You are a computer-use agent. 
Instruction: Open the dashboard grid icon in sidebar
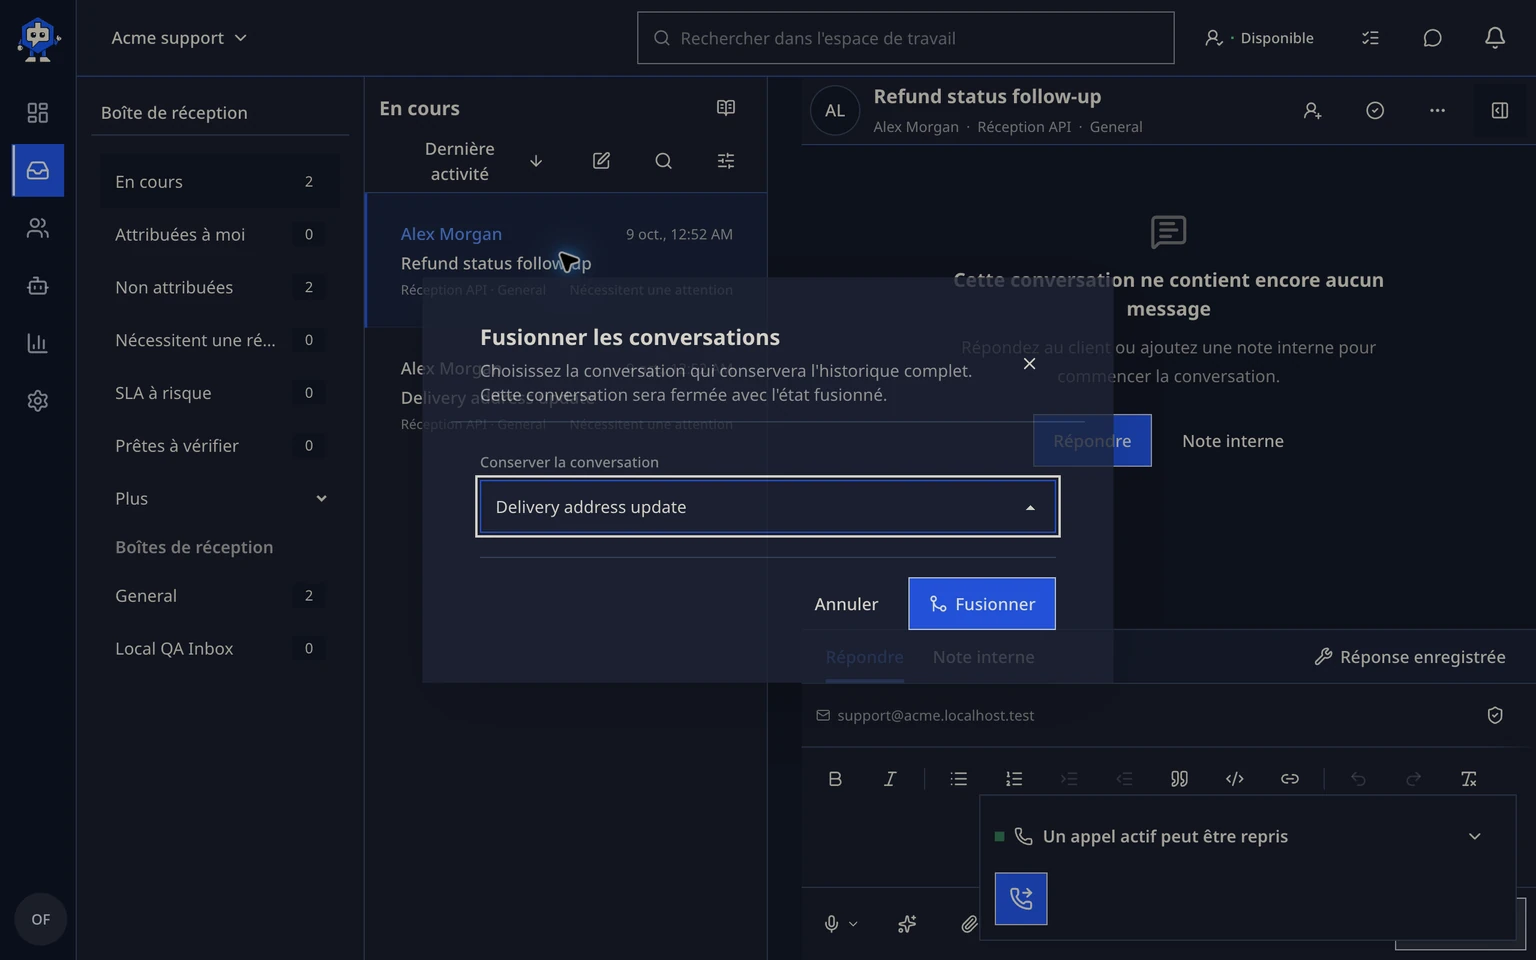point(37,113)
